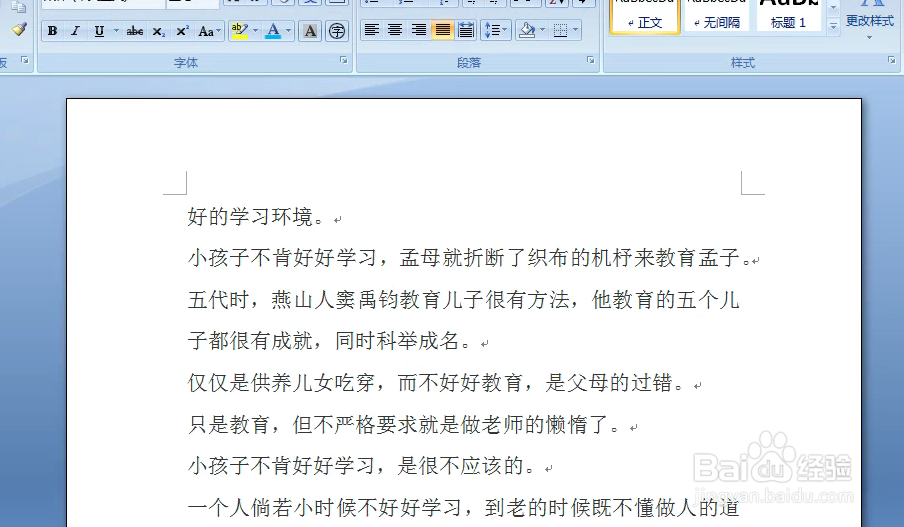904x527 pixels.
Task: Apply subscript formatting
Action: [159, 31]
